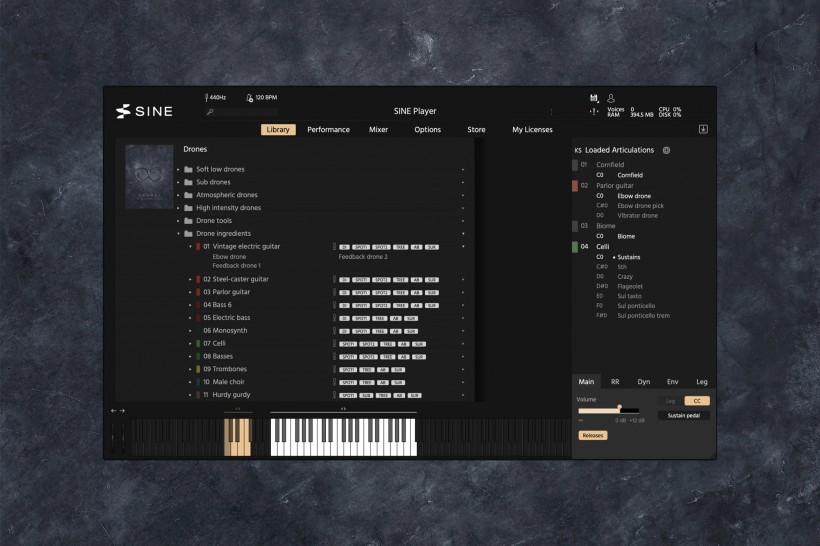The image size is (820, 546).
Task: Click the metronome 120 BPM icon
Action: click(x=249, y=98)
